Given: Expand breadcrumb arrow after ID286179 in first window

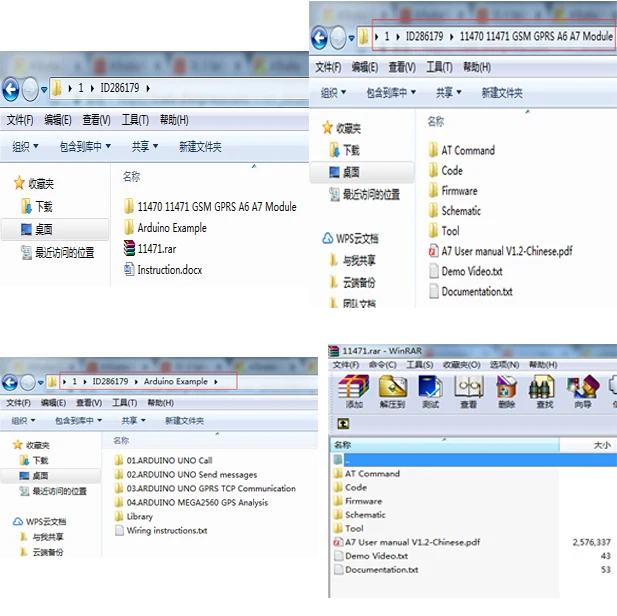Looking at the screenshot, I should point(148,88).
